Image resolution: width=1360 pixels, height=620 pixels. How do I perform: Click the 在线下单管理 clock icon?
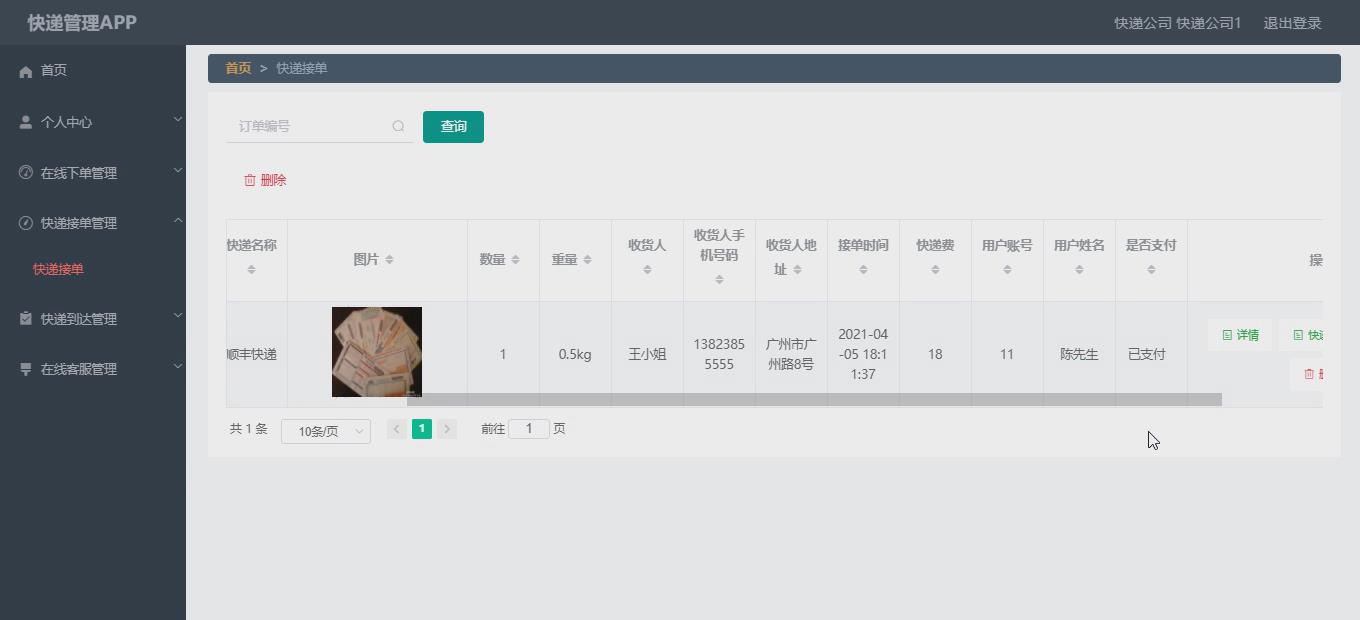point(24,172)
